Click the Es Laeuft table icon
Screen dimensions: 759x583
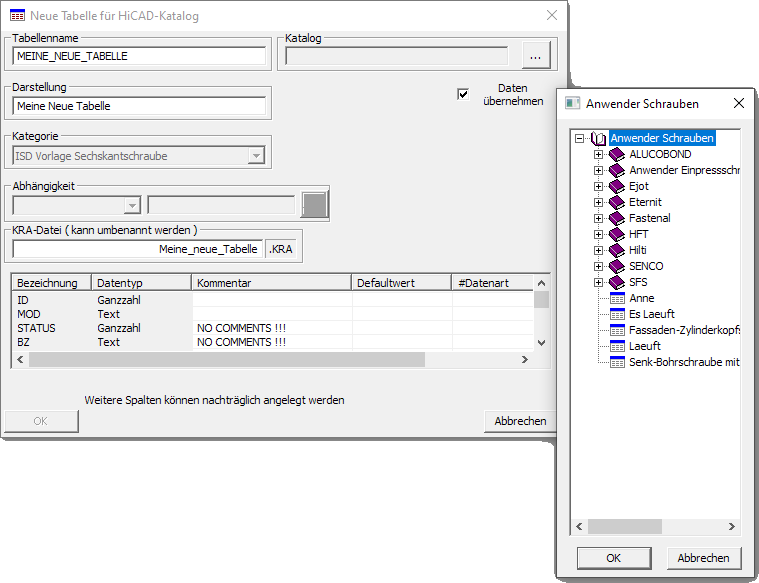point(617,314)
